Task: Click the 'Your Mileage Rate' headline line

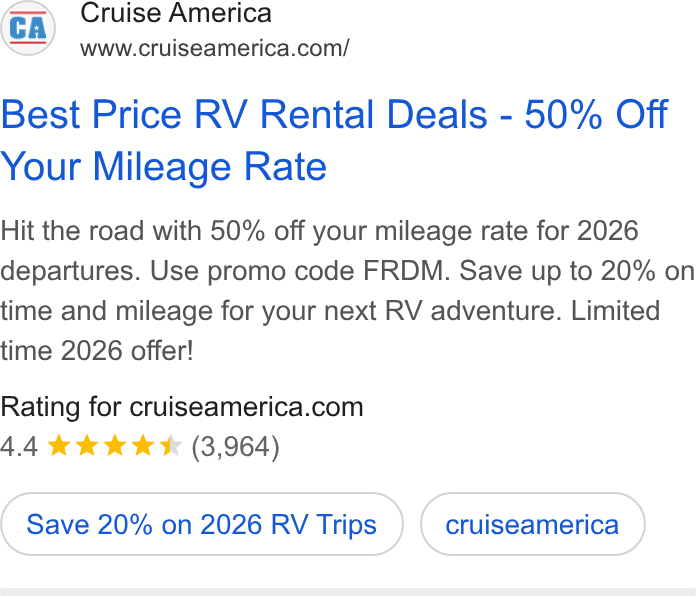Action: [x=163, y=167]
